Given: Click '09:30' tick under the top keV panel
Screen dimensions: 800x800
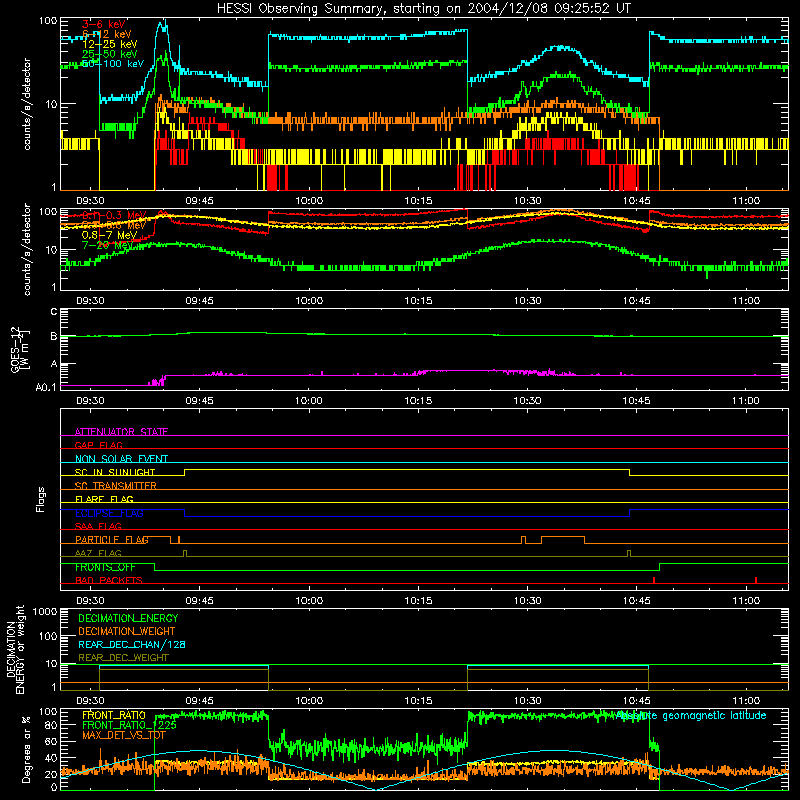Looking at the screenshot, I should pyautogui.click(x=90, y=201).
